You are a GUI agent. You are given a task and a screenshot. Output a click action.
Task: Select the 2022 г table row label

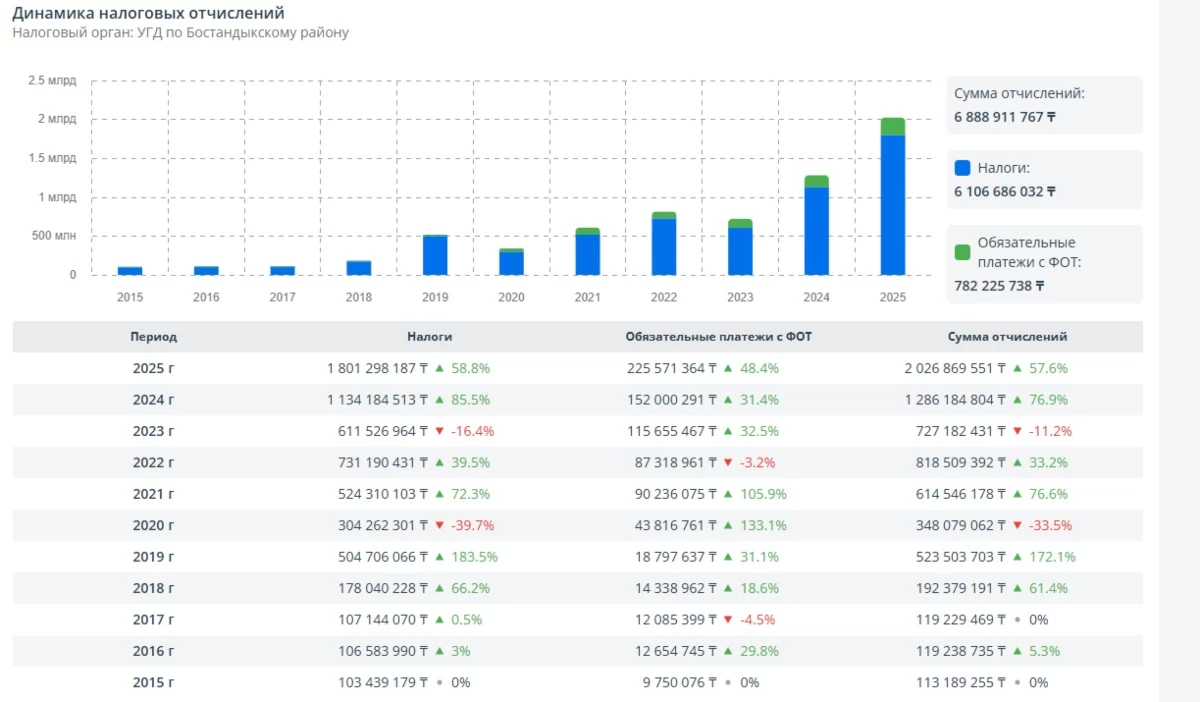(153, 463)
